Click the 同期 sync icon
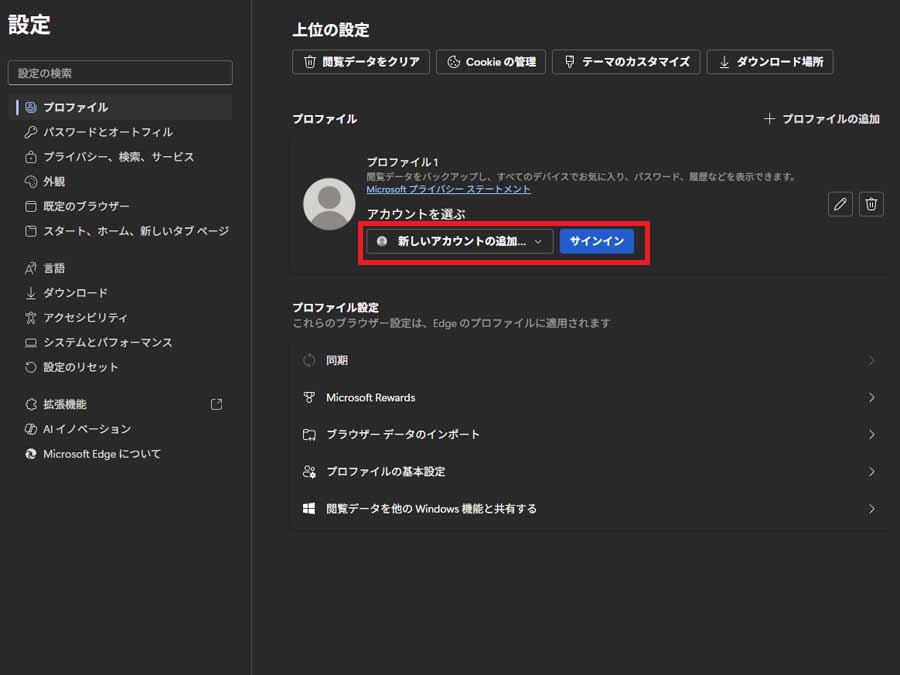 (309, 360)
